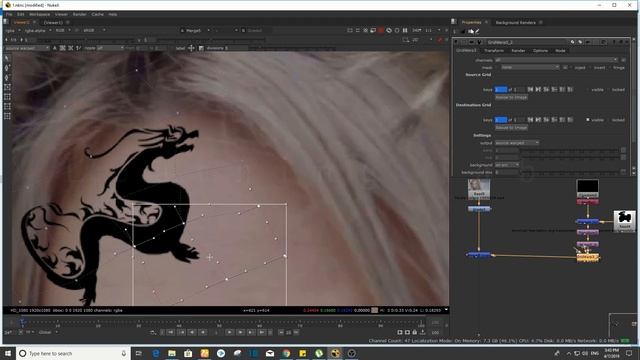Click the bottom grid tool in left toolbar
This screenshot has height=360, width=640.
coord(7,116)
